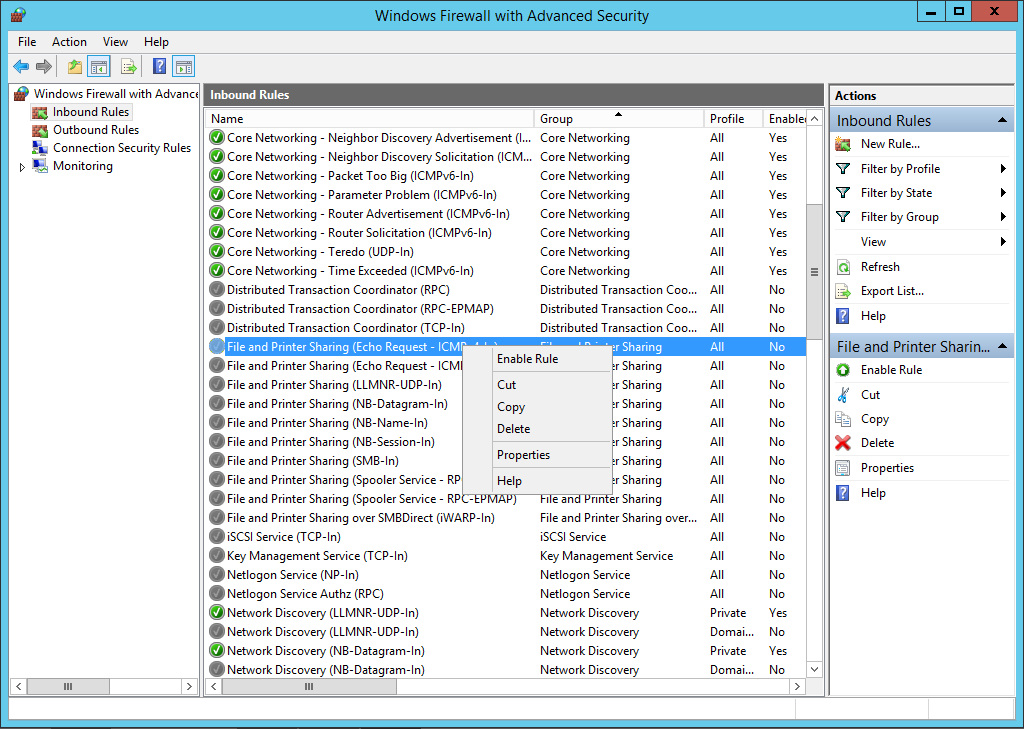Click the Export List toolbar icon
The width and height of the screenshot is (1024, 729).
129,66
